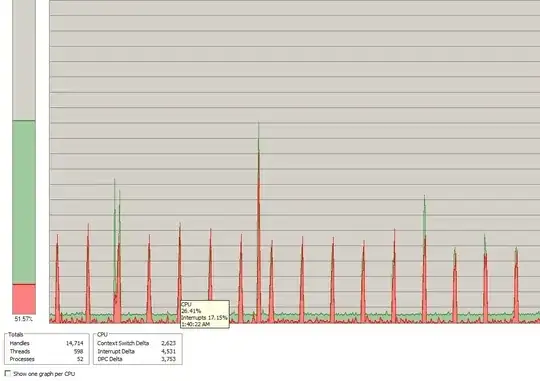Select the 14,714 handles value

click(74, 343)
